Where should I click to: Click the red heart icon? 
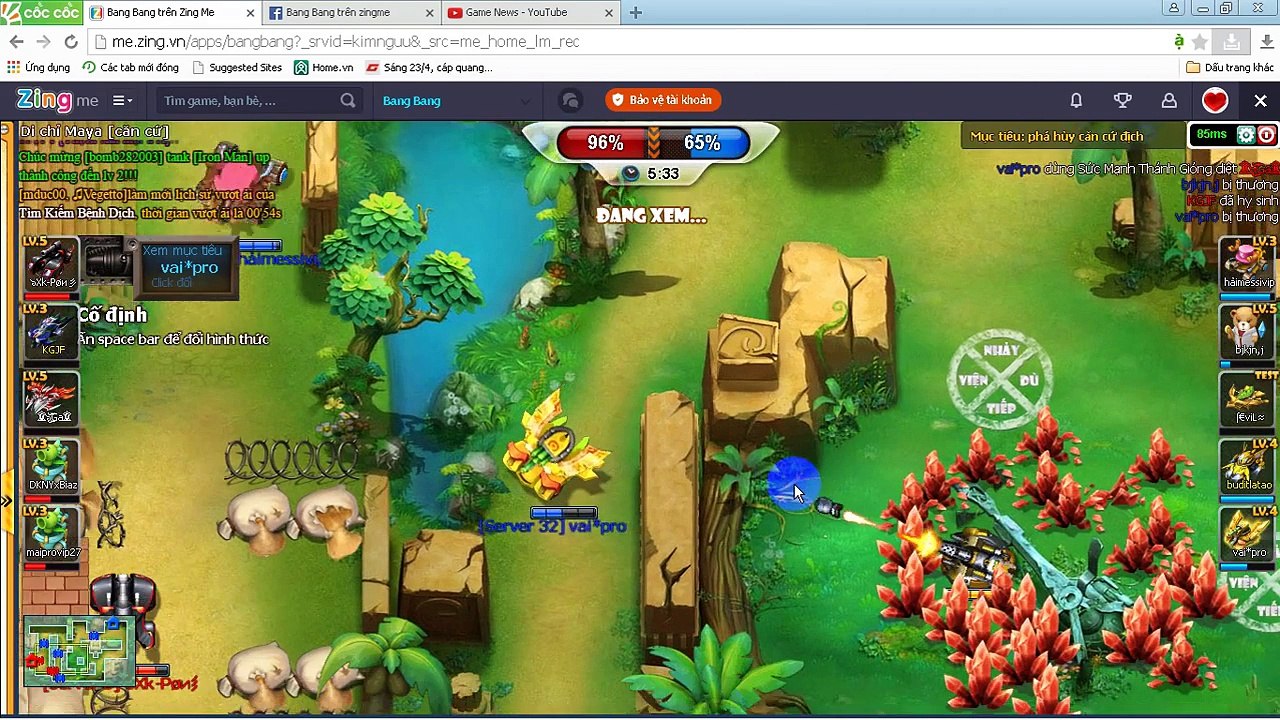point(1214,100)
